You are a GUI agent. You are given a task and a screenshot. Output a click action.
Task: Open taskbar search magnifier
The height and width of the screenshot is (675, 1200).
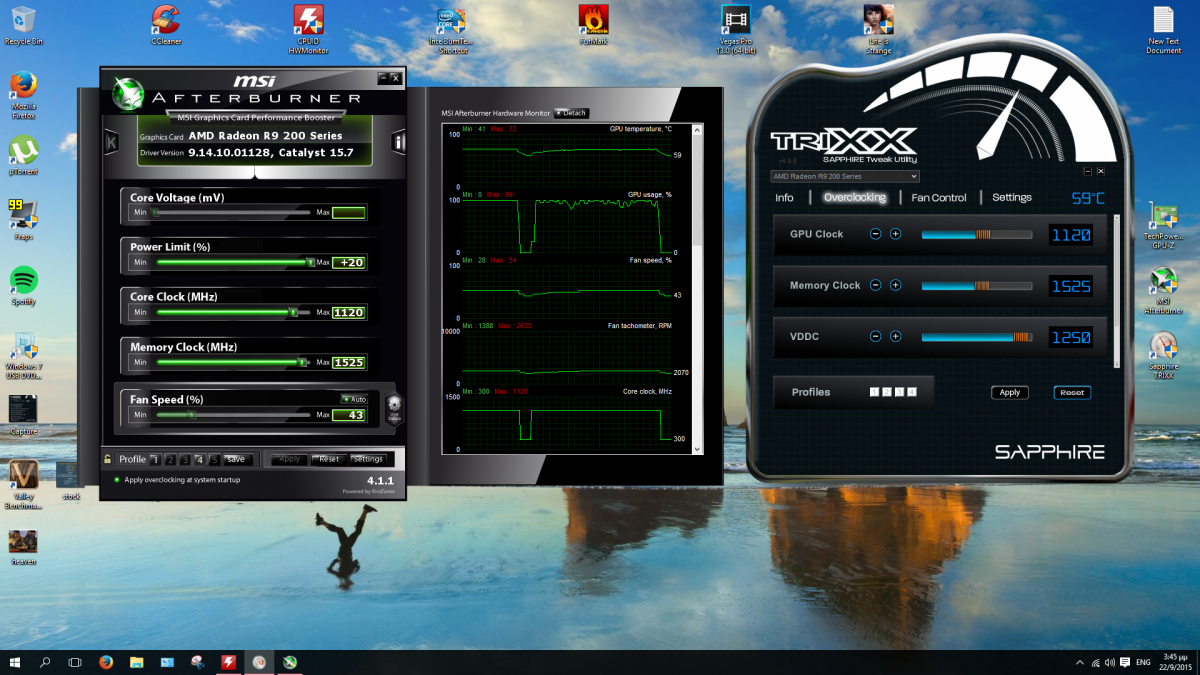coord(45,662)
